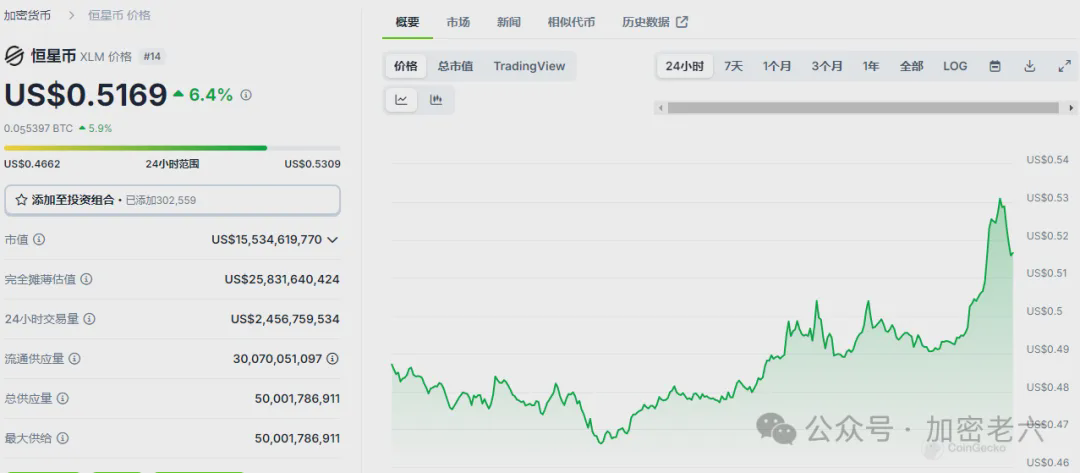
Task: Click the download chart data icon
Action: 1030,67
